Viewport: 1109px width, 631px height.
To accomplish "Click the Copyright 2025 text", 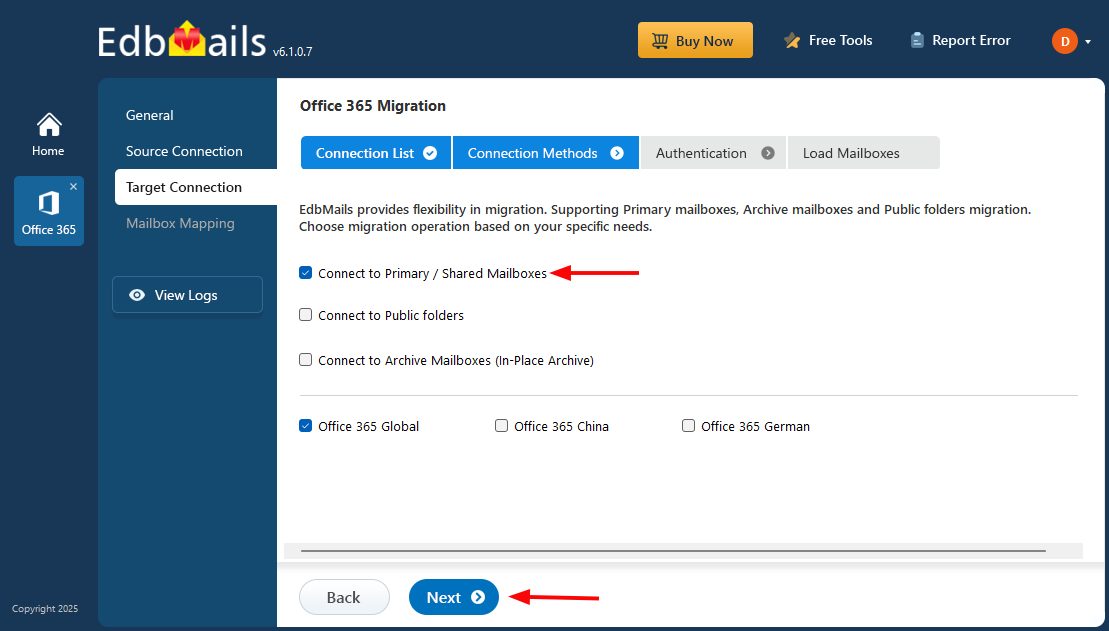I will (45, 608).
